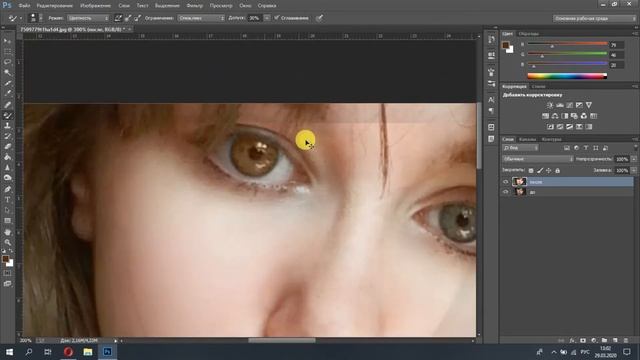Select the Zoom tool in toolbar

point(7,242)
